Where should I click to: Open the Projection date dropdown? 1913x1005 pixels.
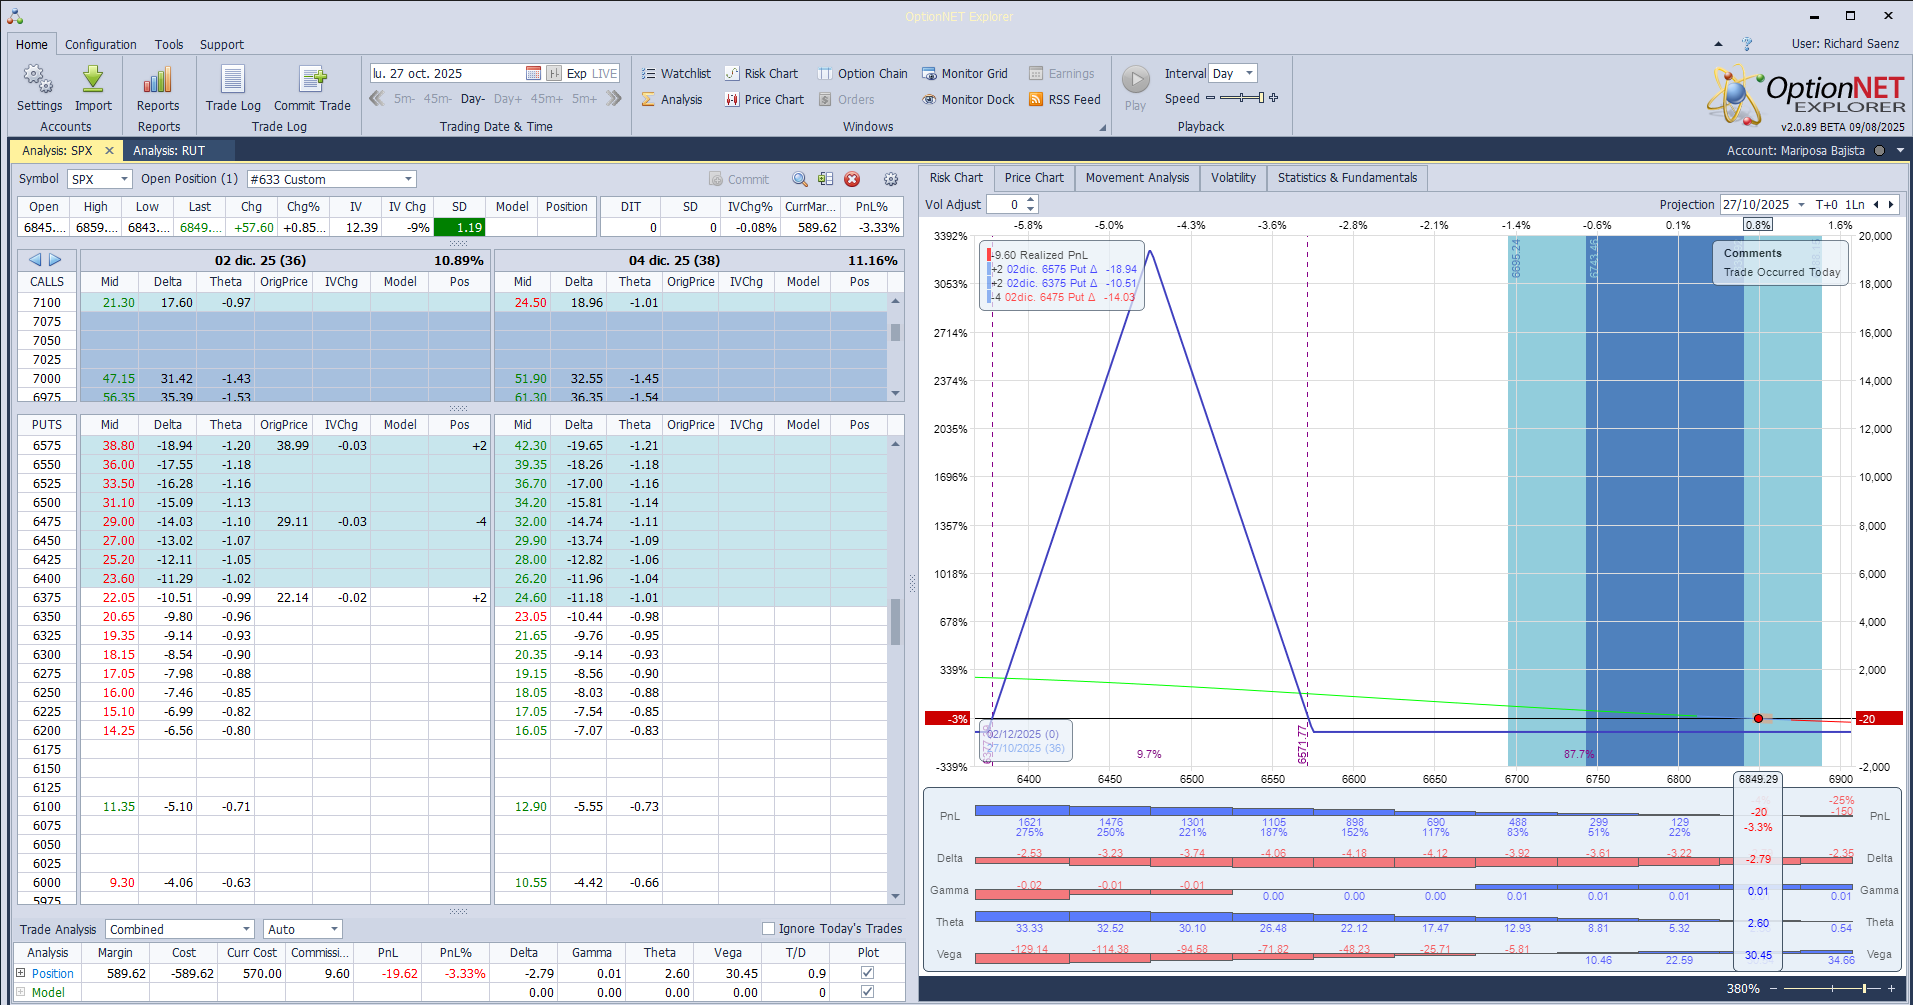(1801, 204)
